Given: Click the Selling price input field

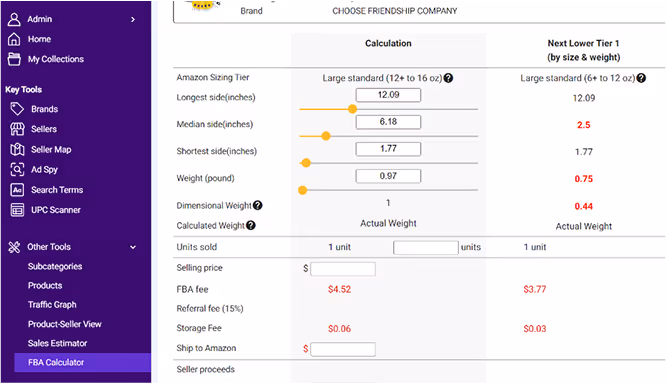Looking at the screenshot, I should click(x=343, y=269).
